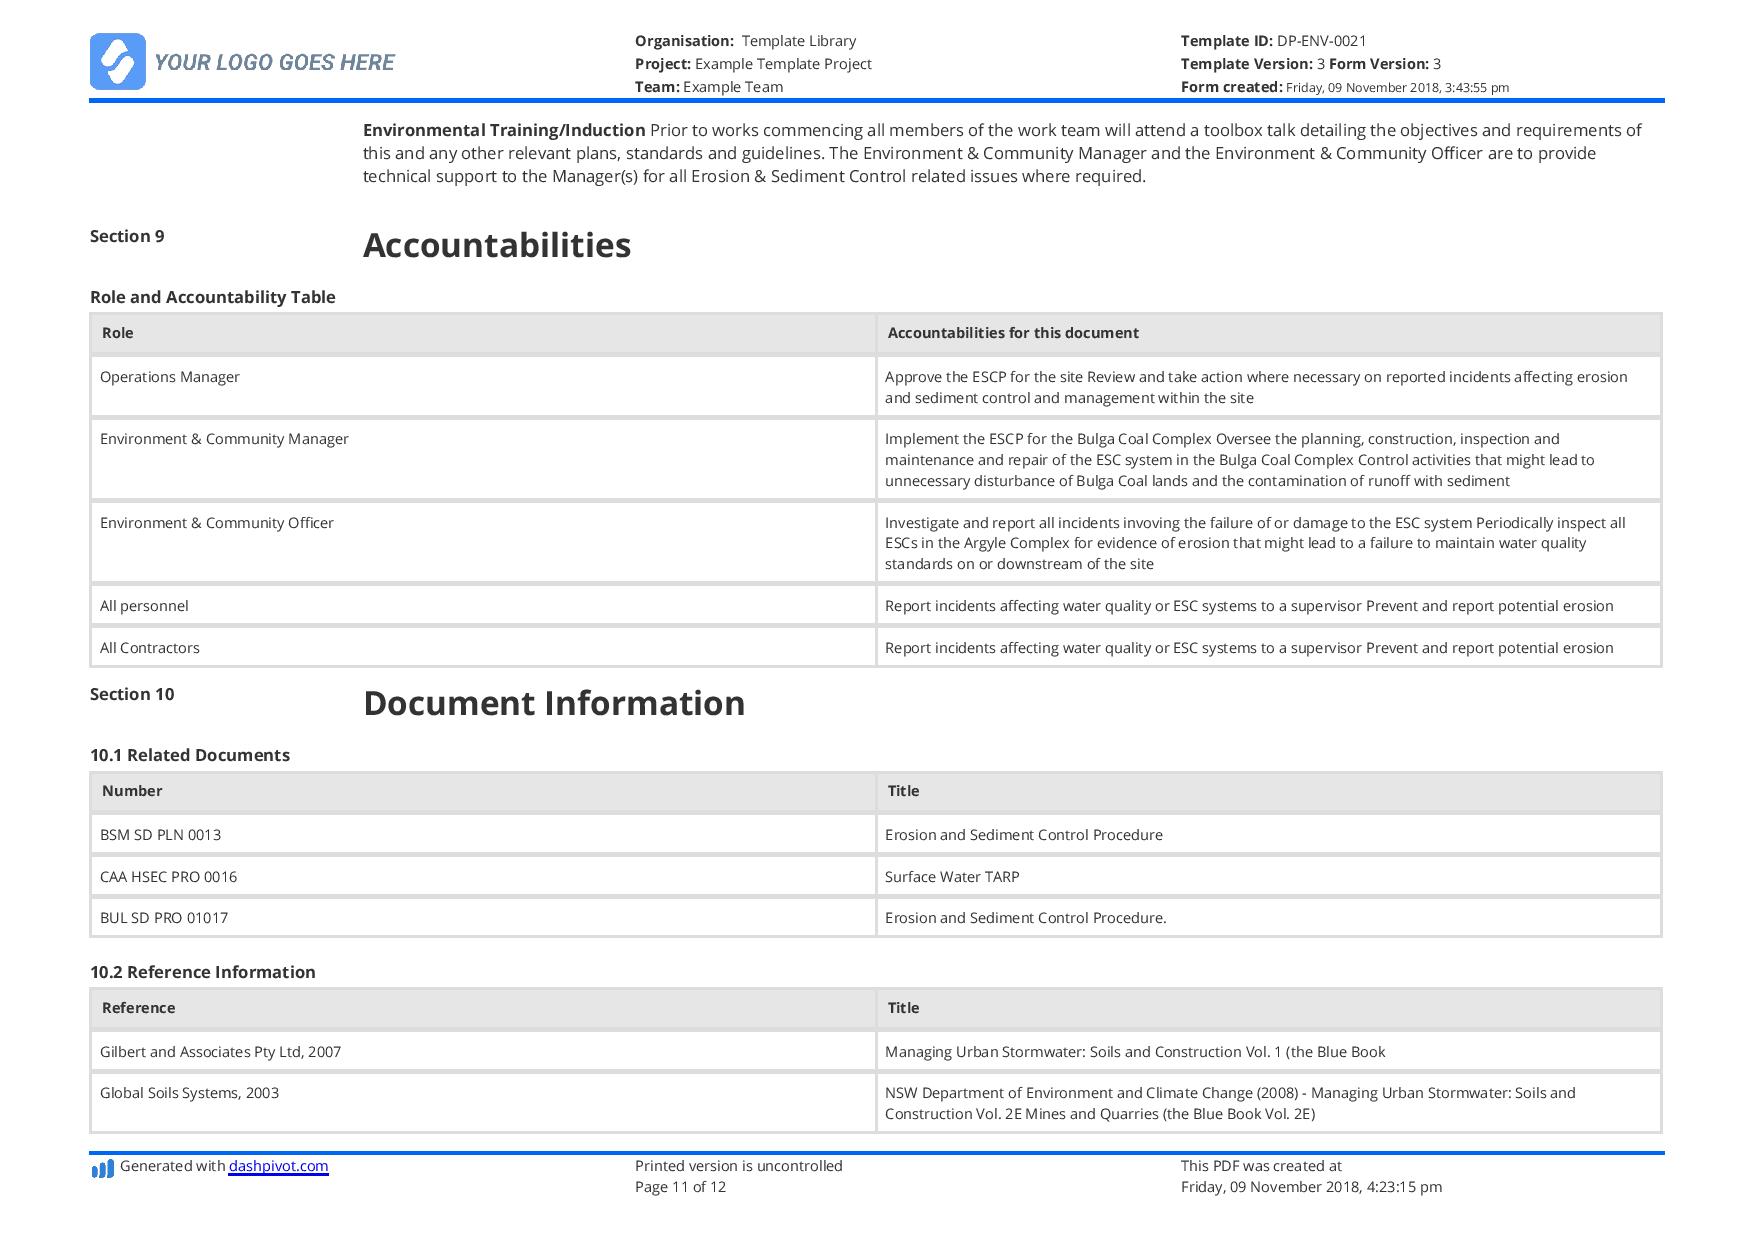Click 'Title' header in Related Documents table
1754x1240 pixels.
coord(1269,791)
